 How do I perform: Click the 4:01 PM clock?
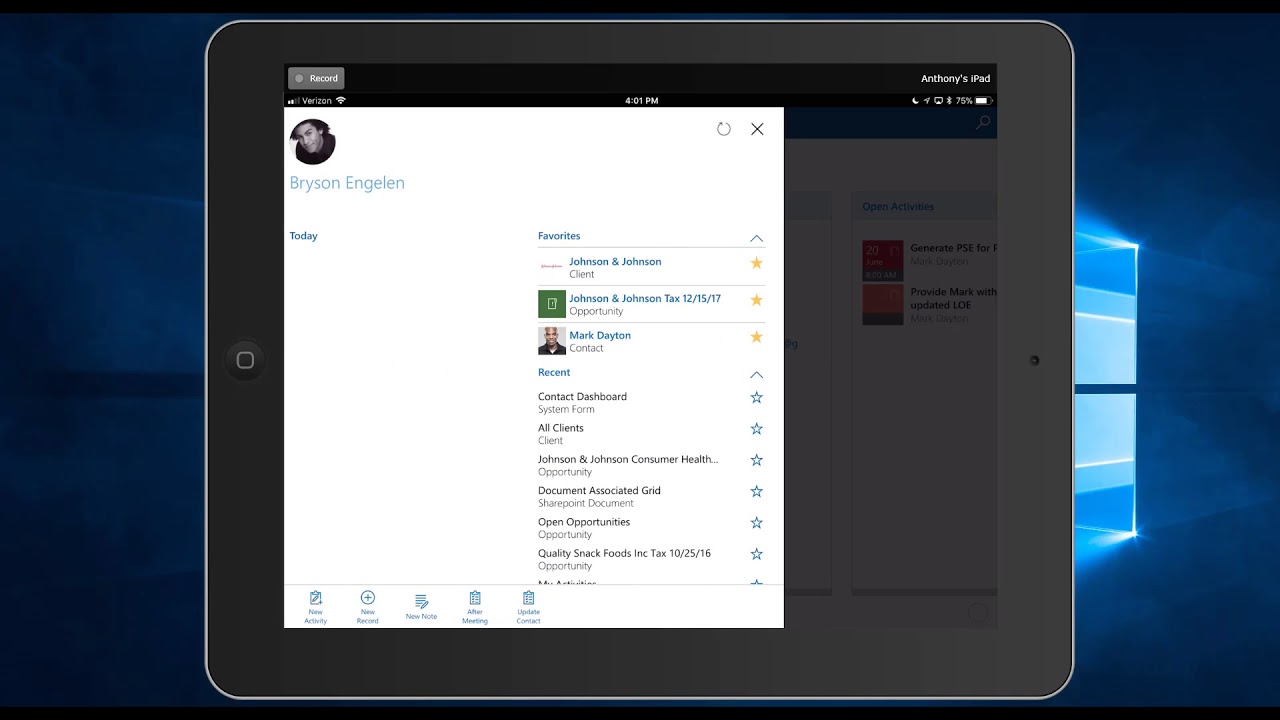coord(641,101)
